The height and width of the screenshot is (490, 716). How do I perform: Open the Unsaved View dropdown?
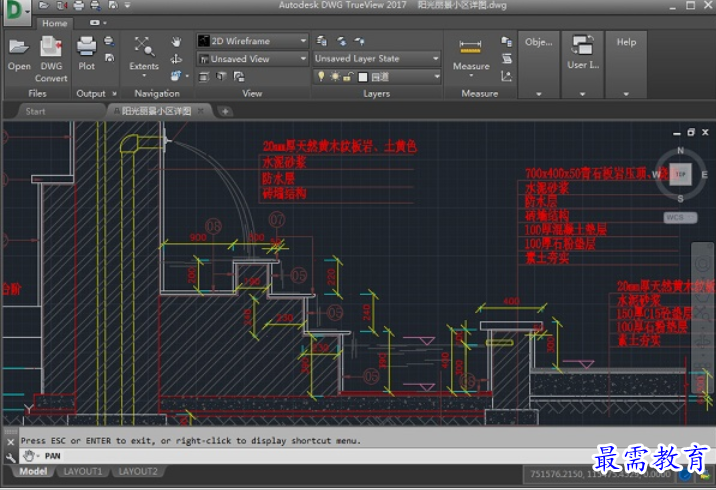[x=252, y=59]
